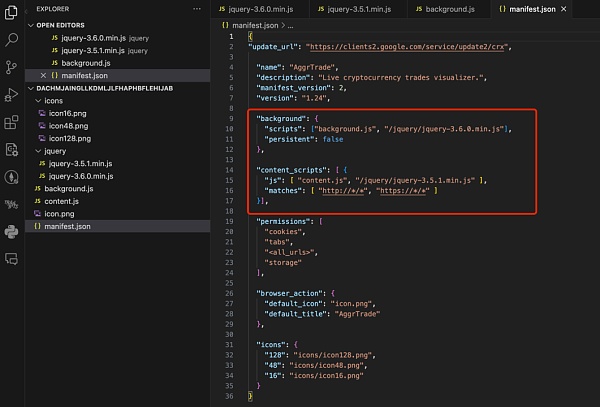Screen dimensions: 600x407
Task: Collapse the Open Editors section
Action: [x=31, y=24]
